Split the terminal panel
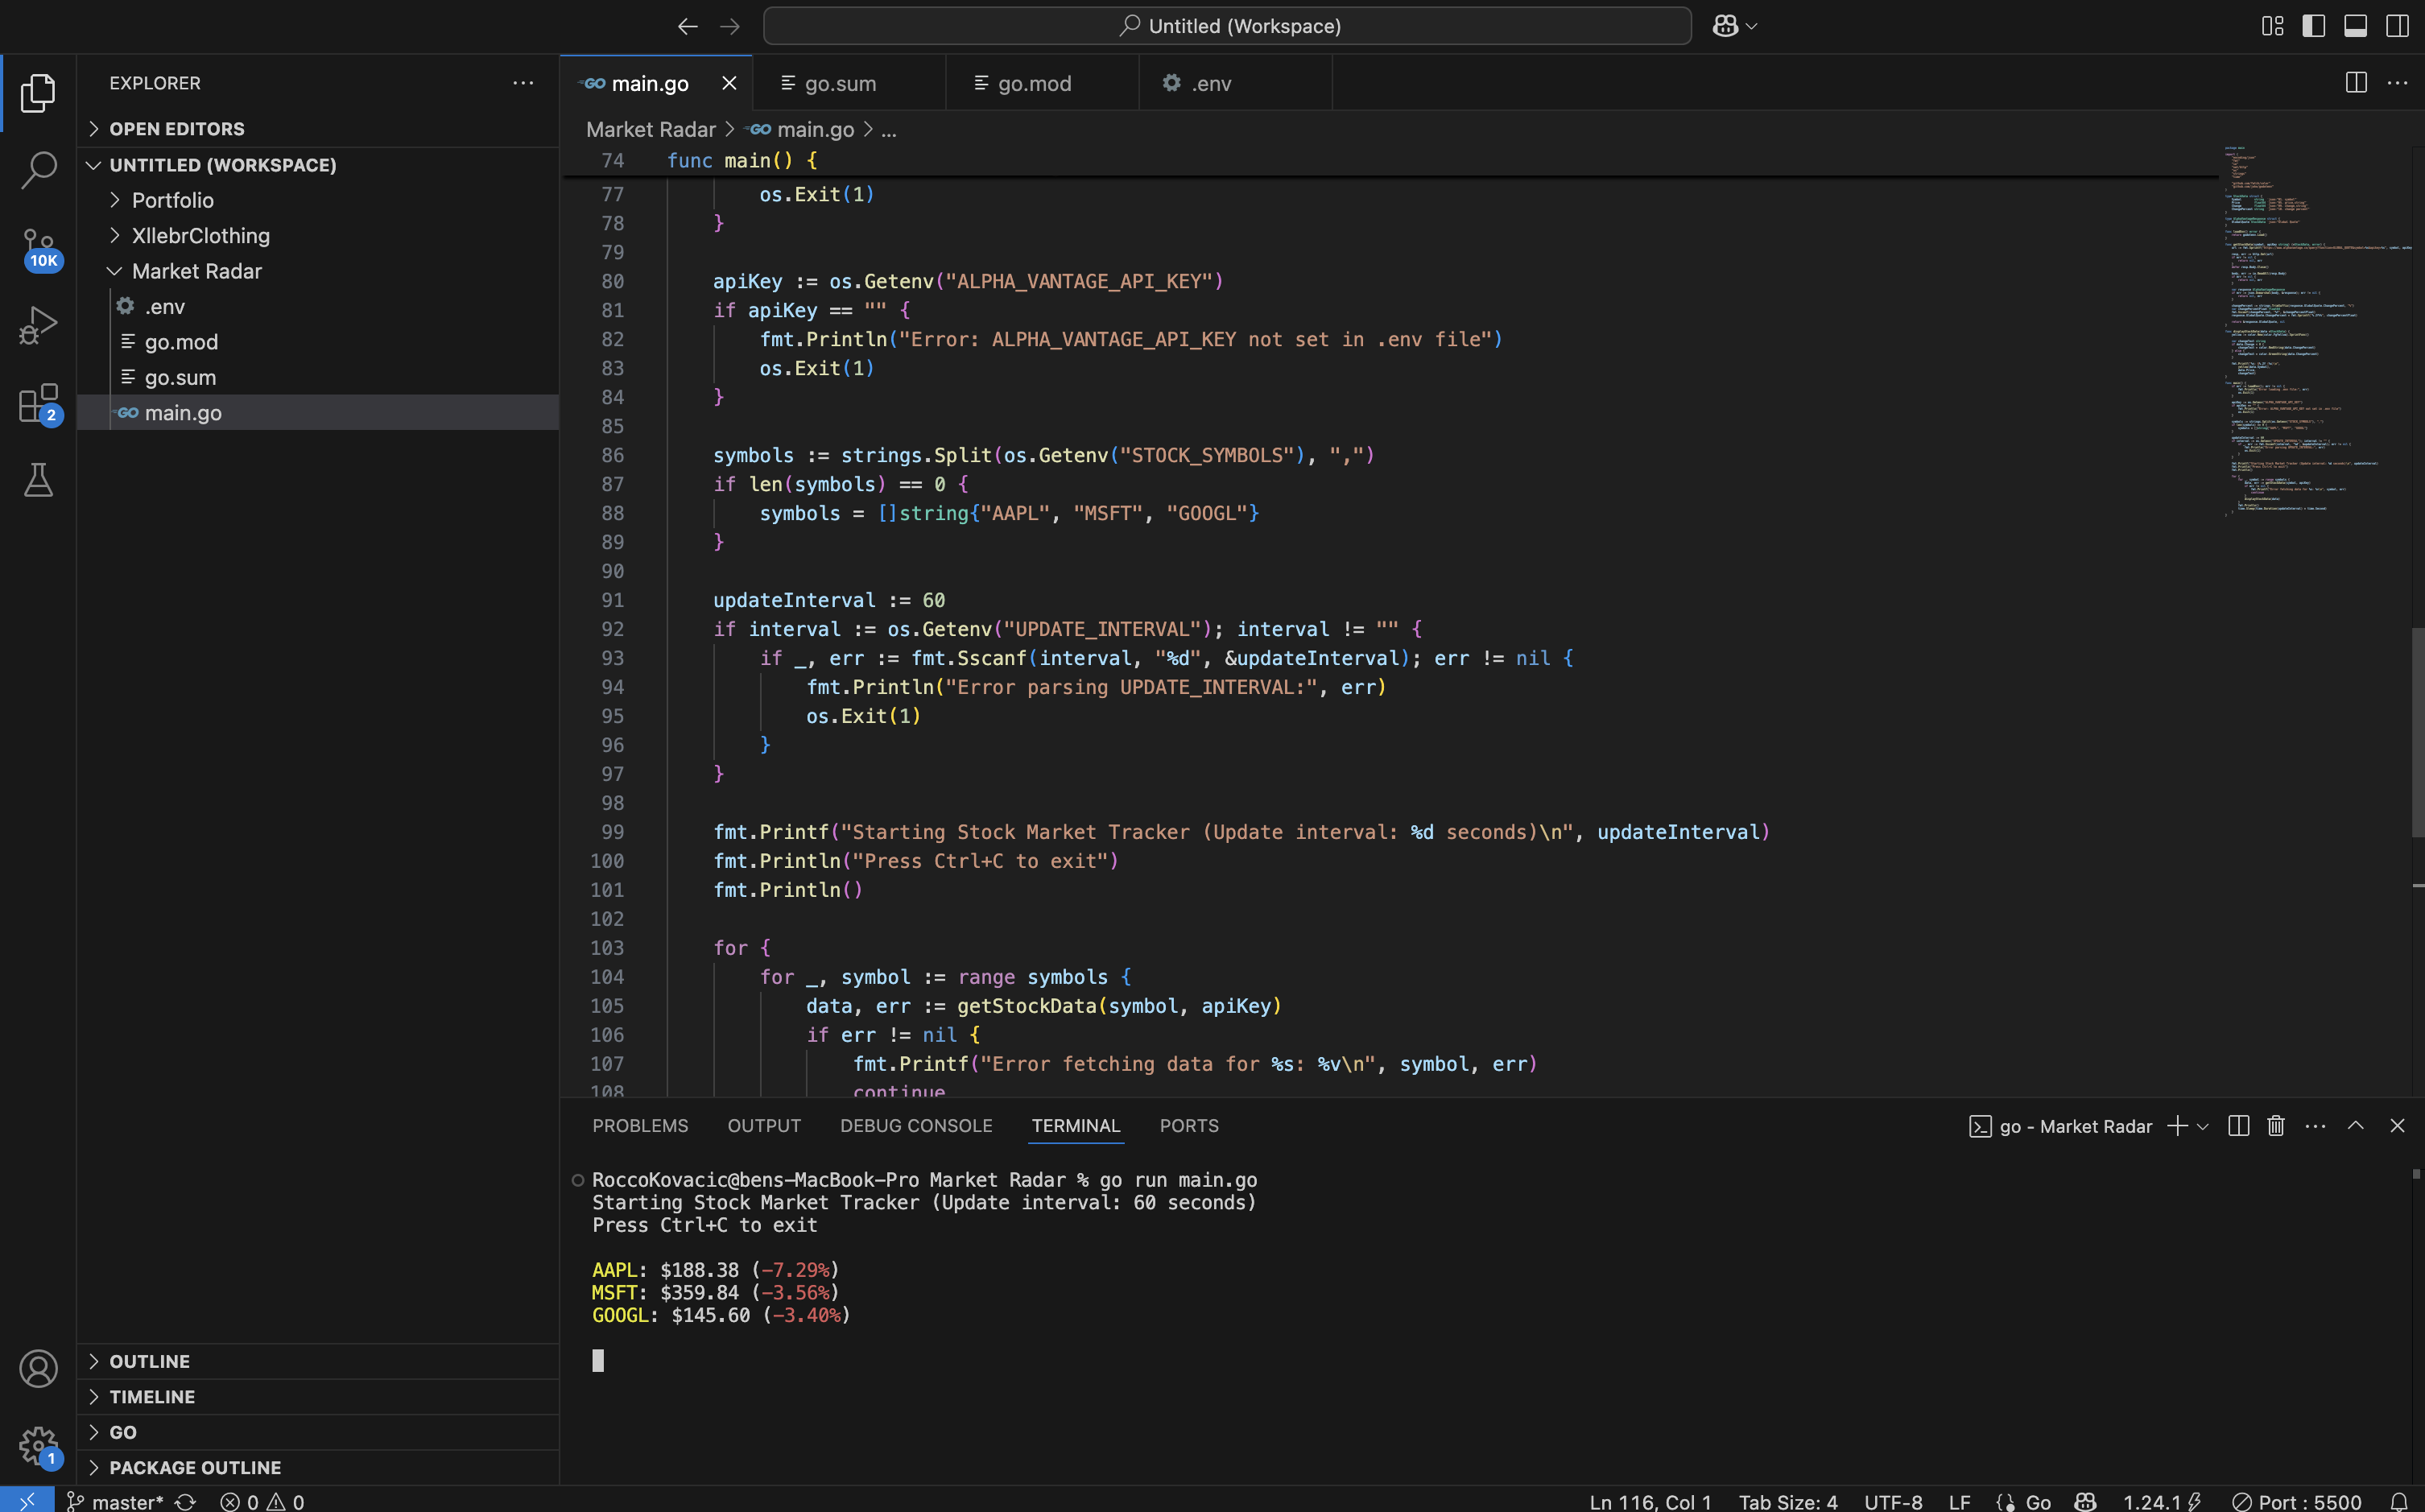Image resolution: width=2425 pixels, height=1512 pixels. coord(2238,1126)
